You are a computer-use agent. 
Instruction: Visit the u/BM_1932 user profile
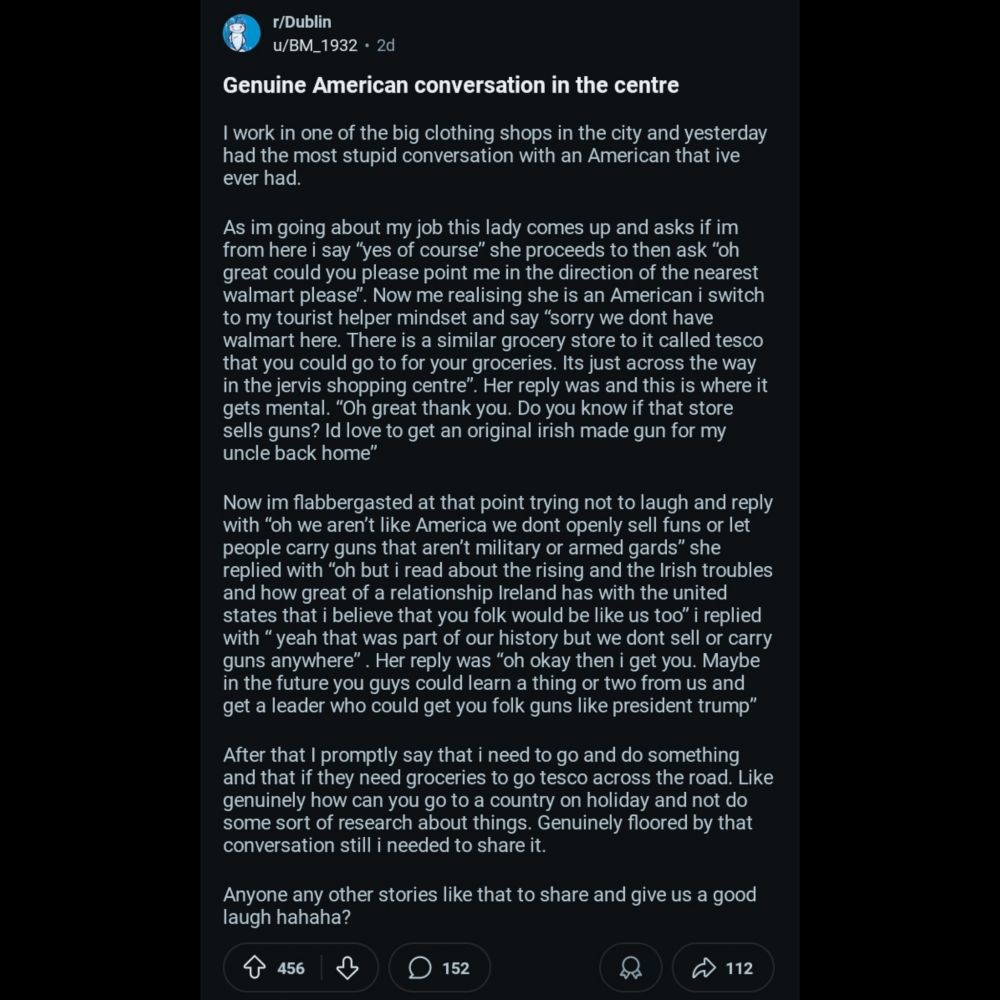[315, 45]
